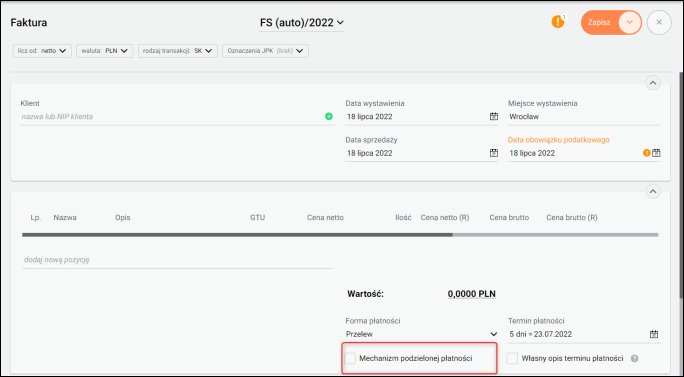684x377 pixels.
Task: Open Forma płatności Przelew dropdown
Action: (x=421, y=334)
